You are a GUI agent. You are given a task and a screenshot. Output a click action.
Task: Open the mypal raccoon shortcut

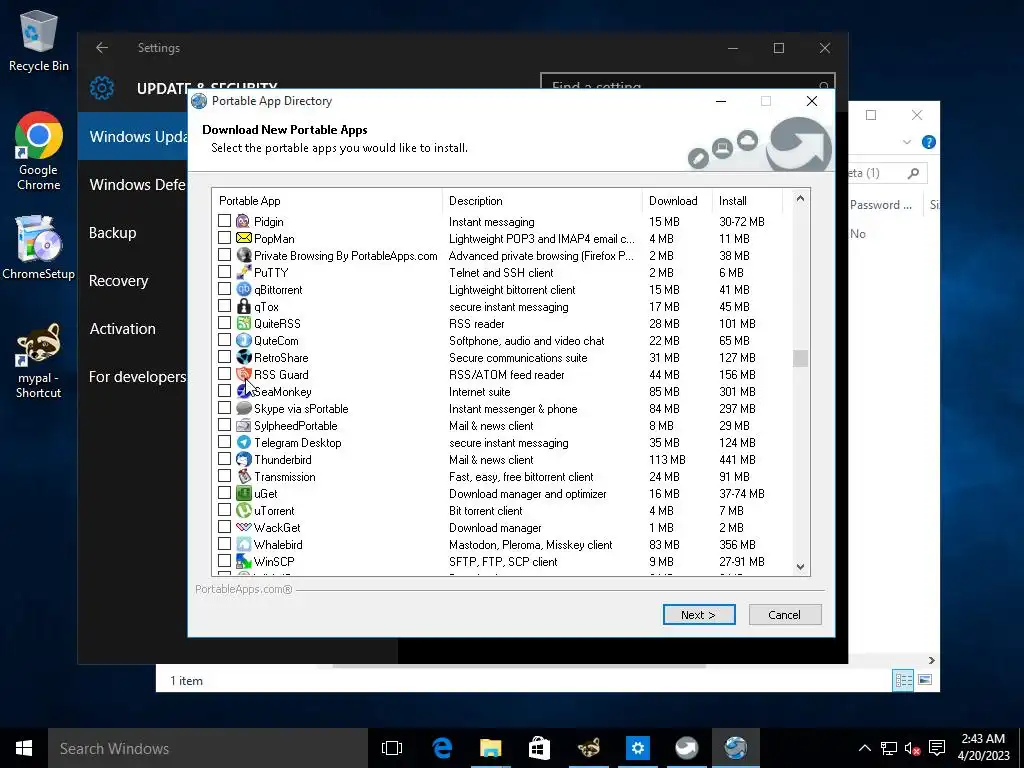(39, 360)
